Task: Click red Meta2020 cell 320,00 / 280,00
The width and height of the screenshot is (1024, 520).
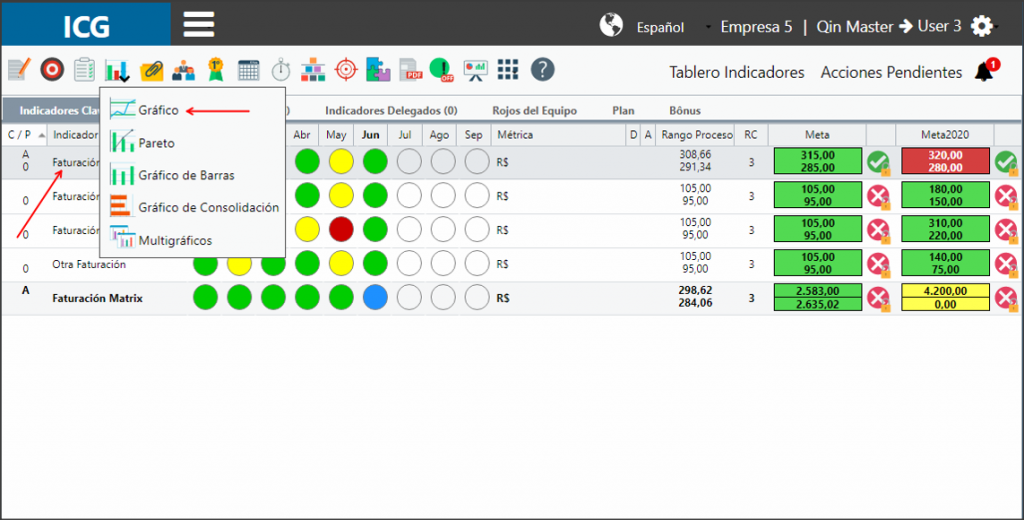Action: 945,161
